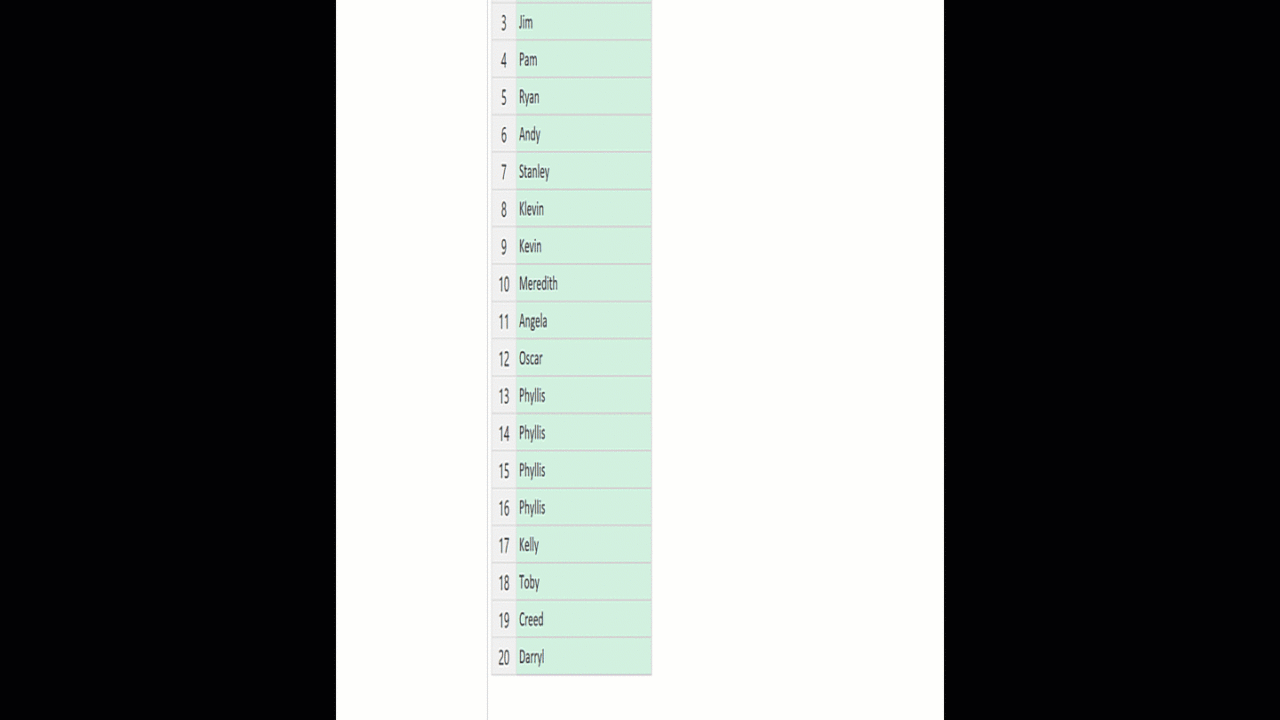Select the Angela name cell

point(582,321)
